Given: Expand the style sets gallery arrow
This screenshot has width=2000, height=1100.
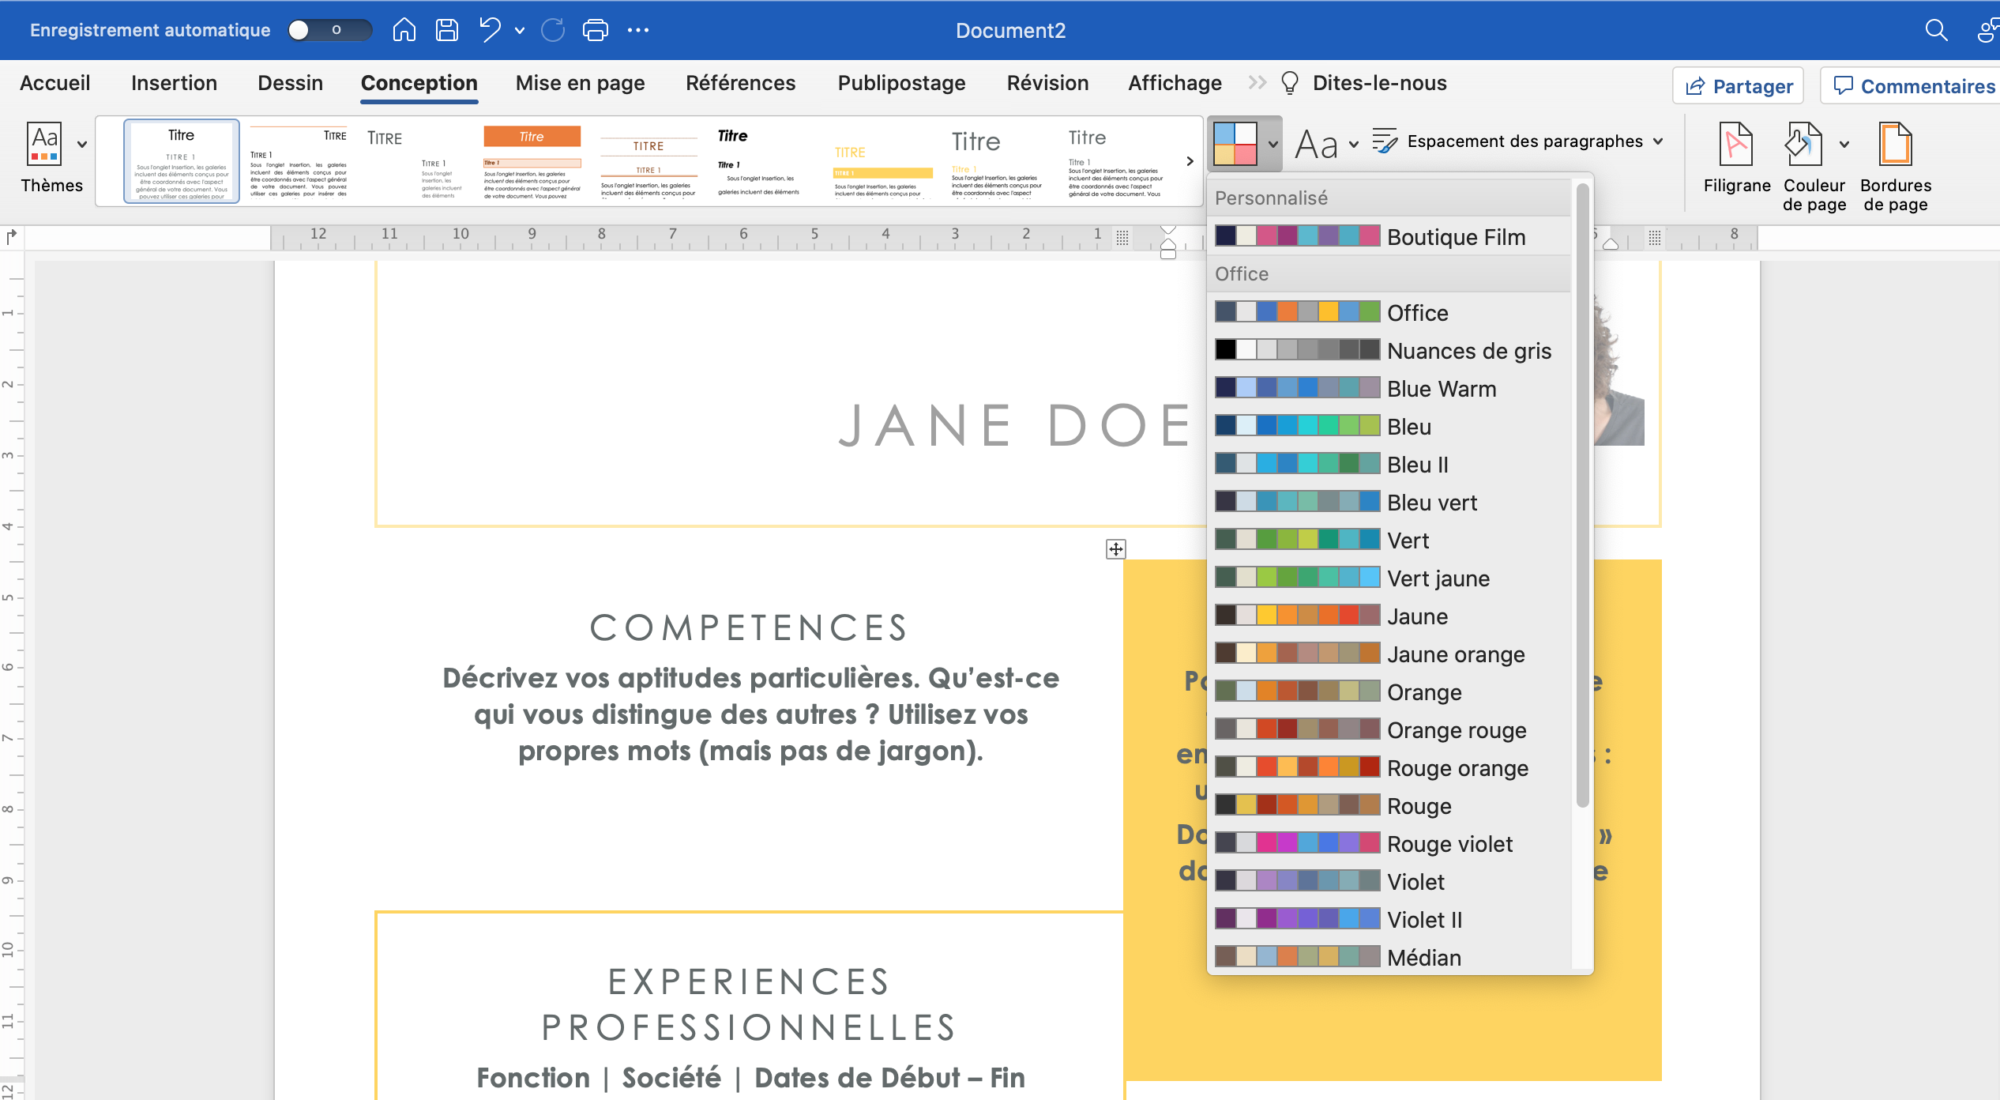Looking at the screenshot, I should click(x=1190, y=161).
